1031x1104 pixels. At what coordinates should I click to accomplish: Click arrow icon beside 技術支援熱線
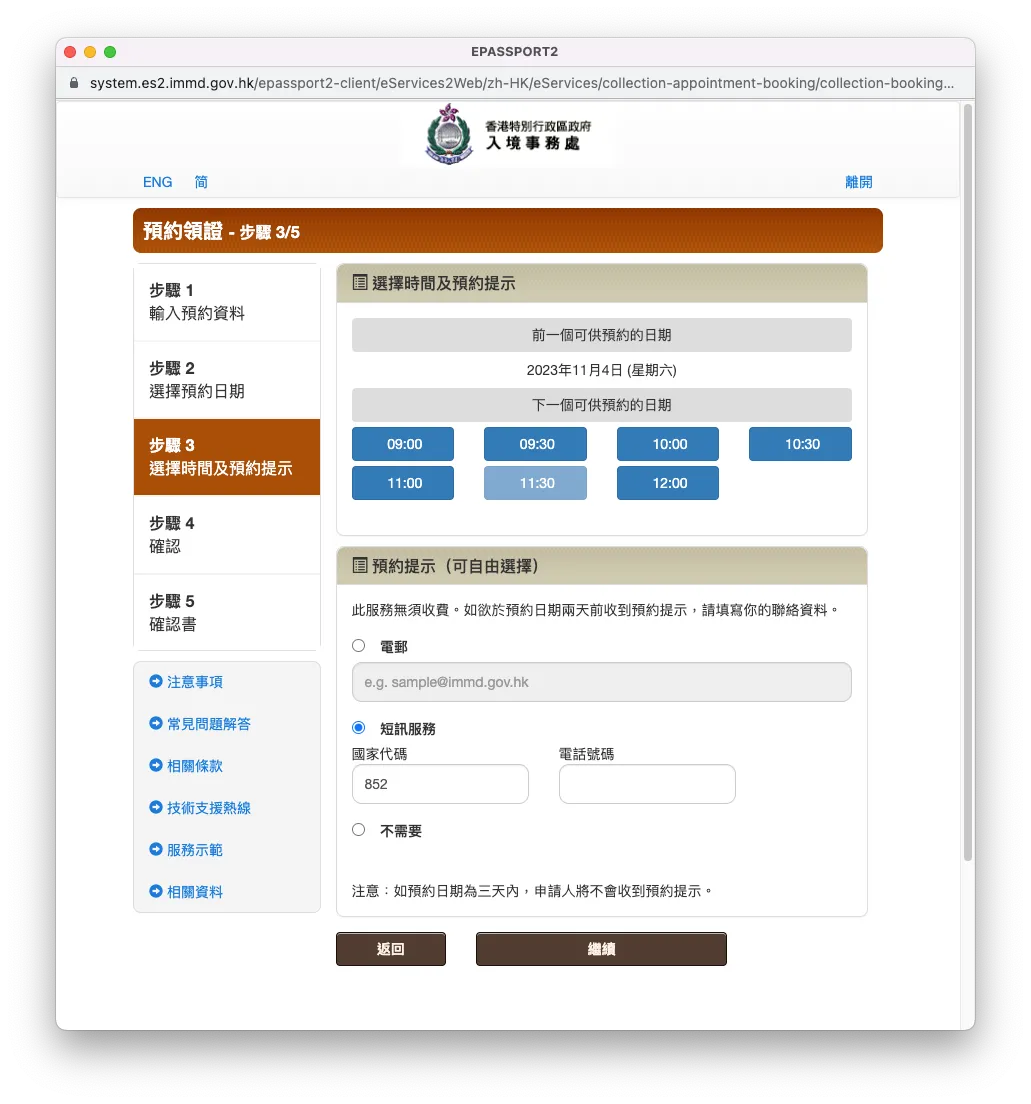click(x=156, y=807)
